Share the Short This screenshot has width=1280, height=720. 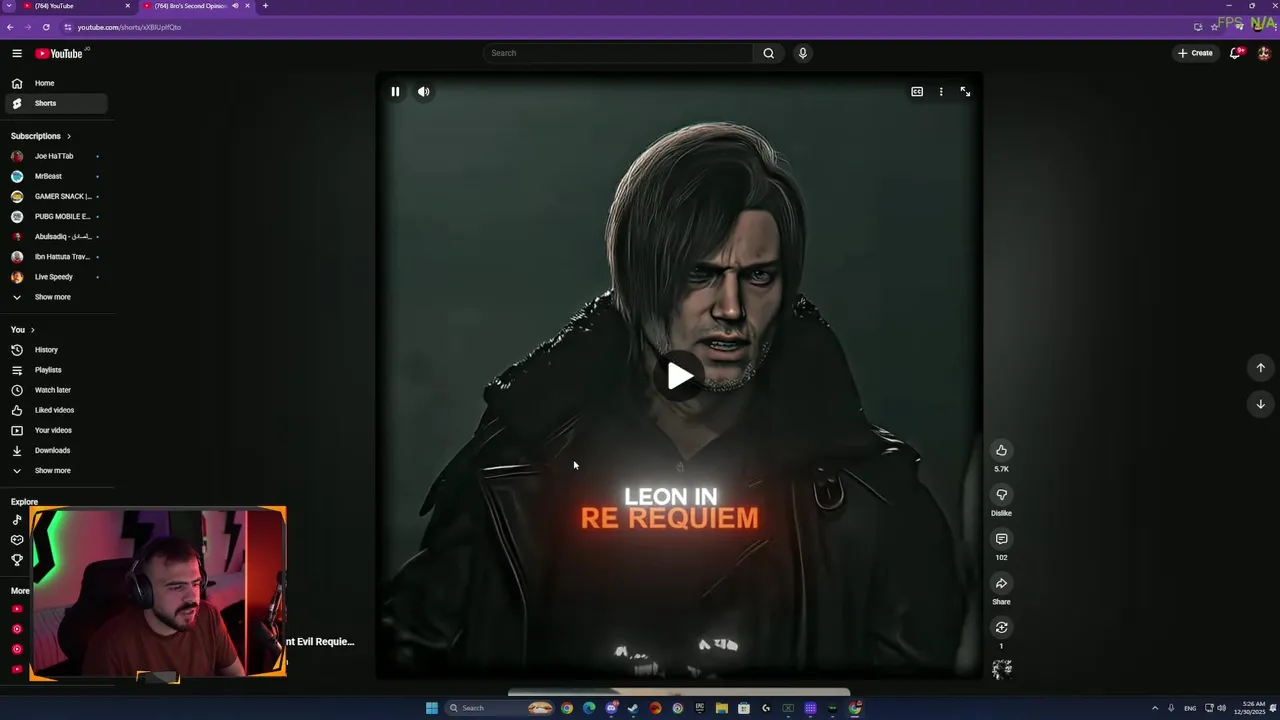click(x=1001, y=583)
